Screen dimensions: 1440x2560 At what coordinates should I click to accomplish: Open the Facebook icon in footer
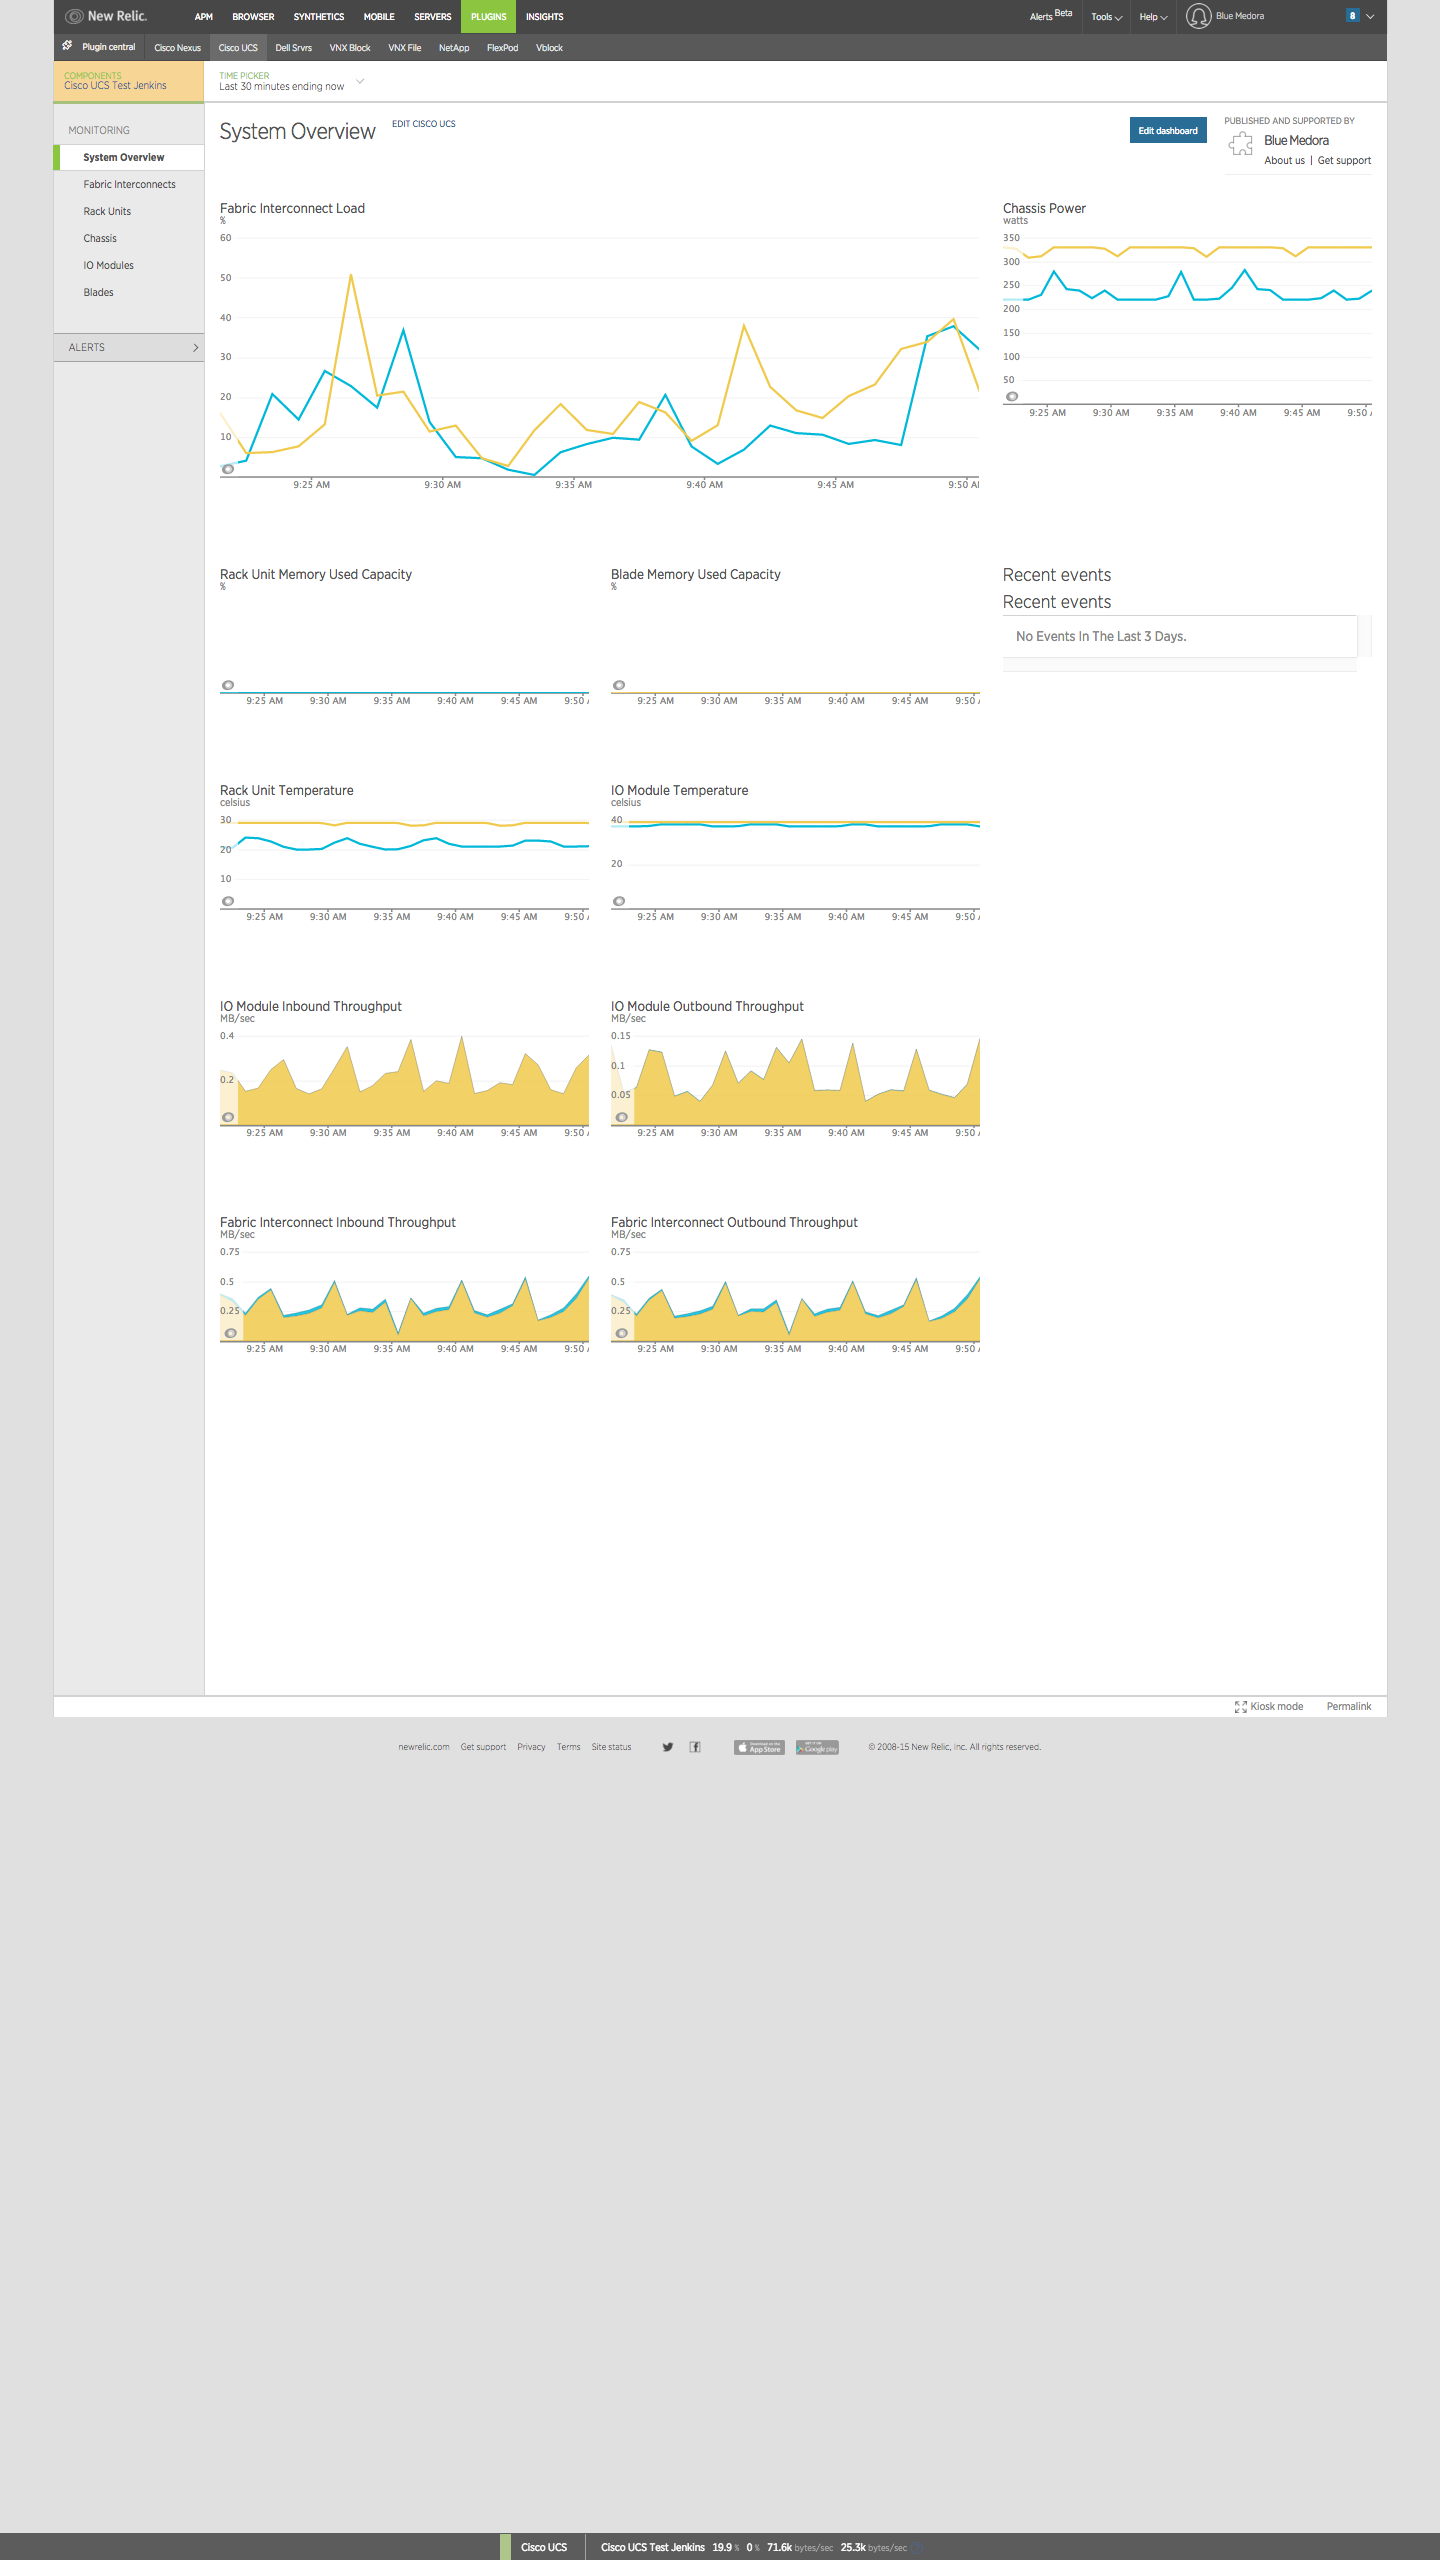click(695, 1747)
